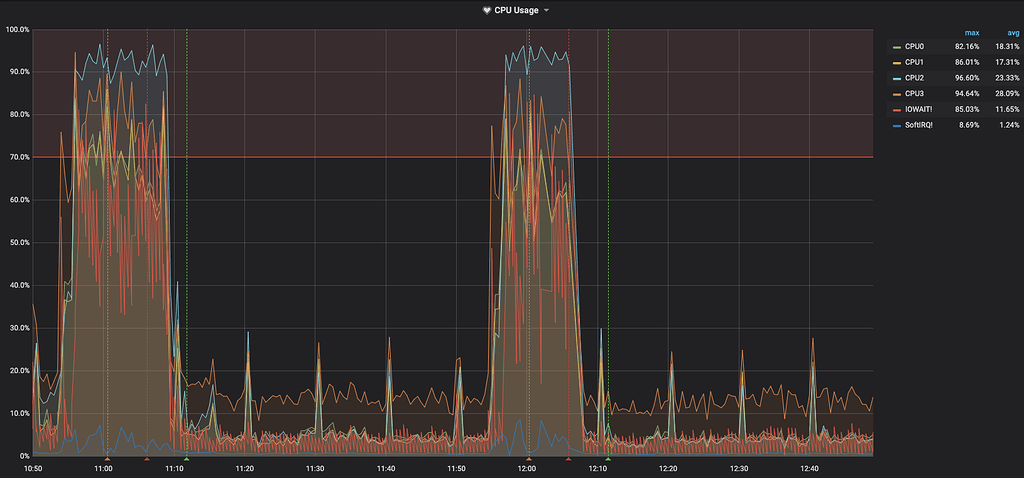Toggle the IOWAIT! series in the legend
1024x478 pixels.
point(918,109)
